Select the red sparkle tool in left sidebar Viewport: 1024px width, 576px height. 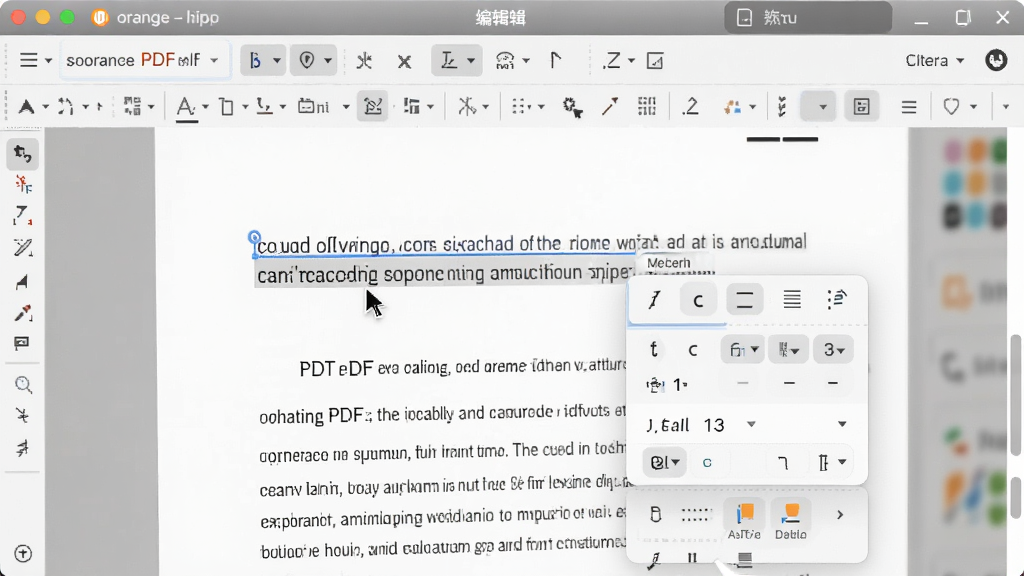[23, 185]
